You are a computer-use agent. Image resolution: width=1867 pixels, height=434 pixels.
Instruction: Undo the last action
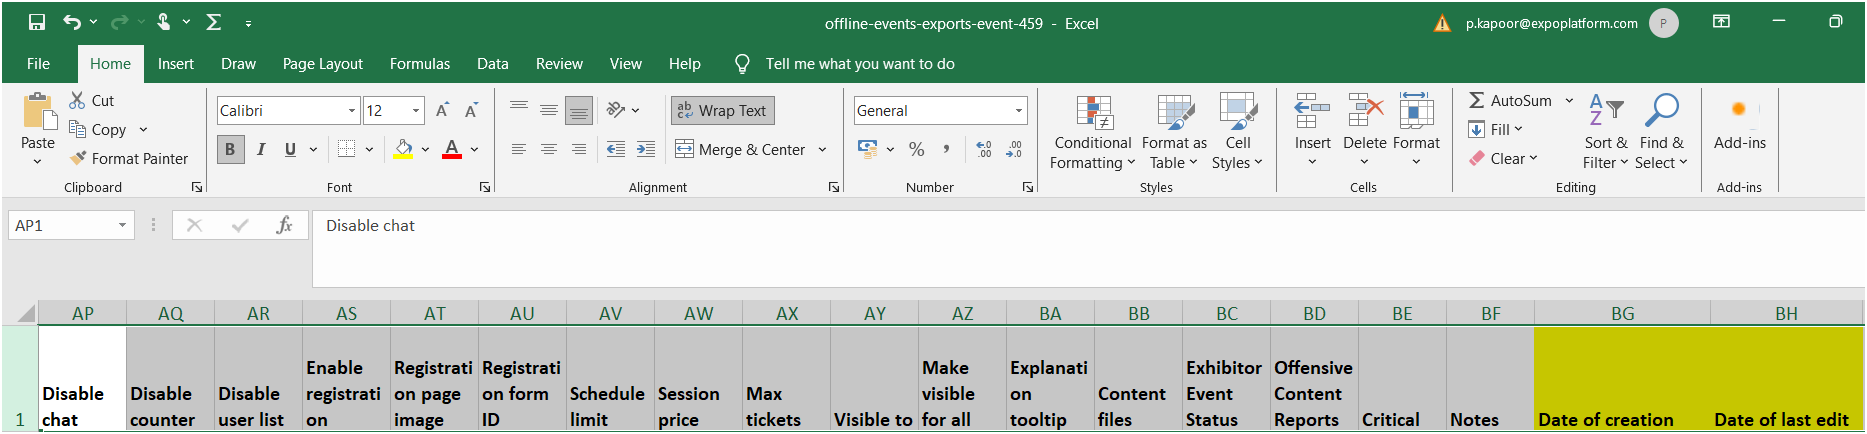72,22
